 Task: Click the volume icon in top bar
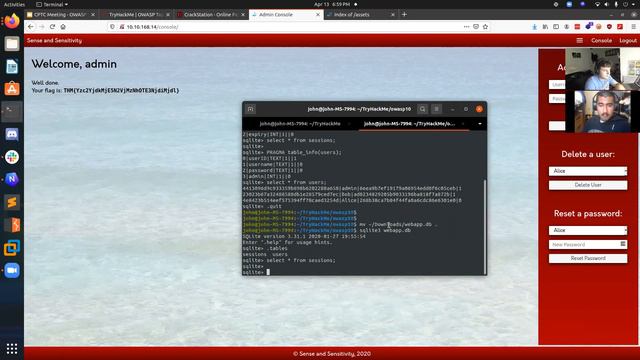coord(606,4)
